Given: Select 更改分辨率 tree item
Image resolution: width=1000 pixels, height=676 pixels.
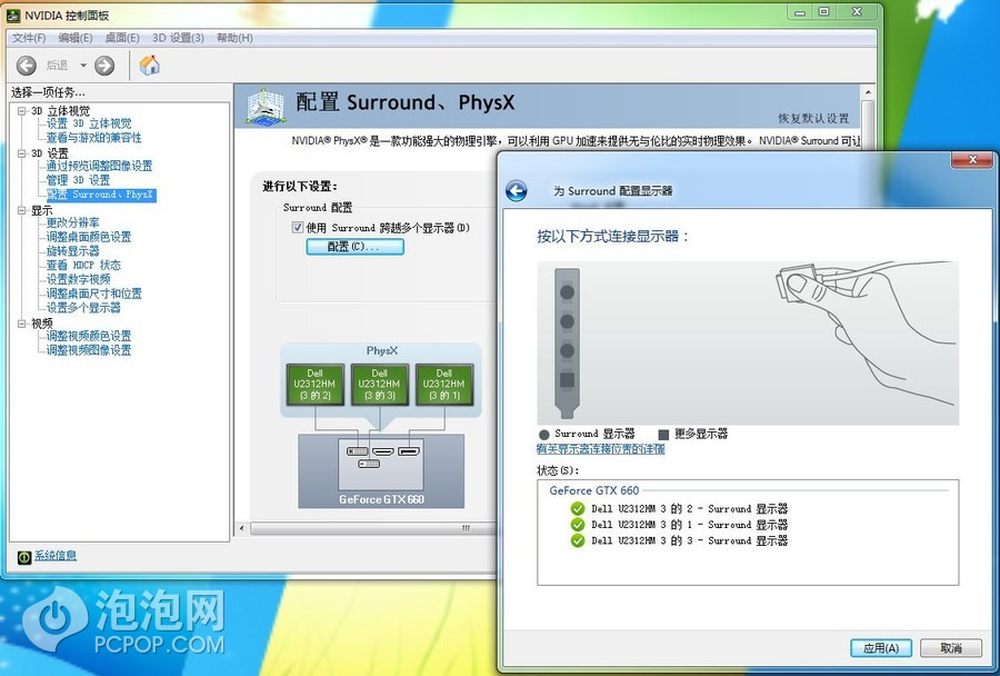Looking at the screenshot, I should pyautogui.click(x=73, y=223).
